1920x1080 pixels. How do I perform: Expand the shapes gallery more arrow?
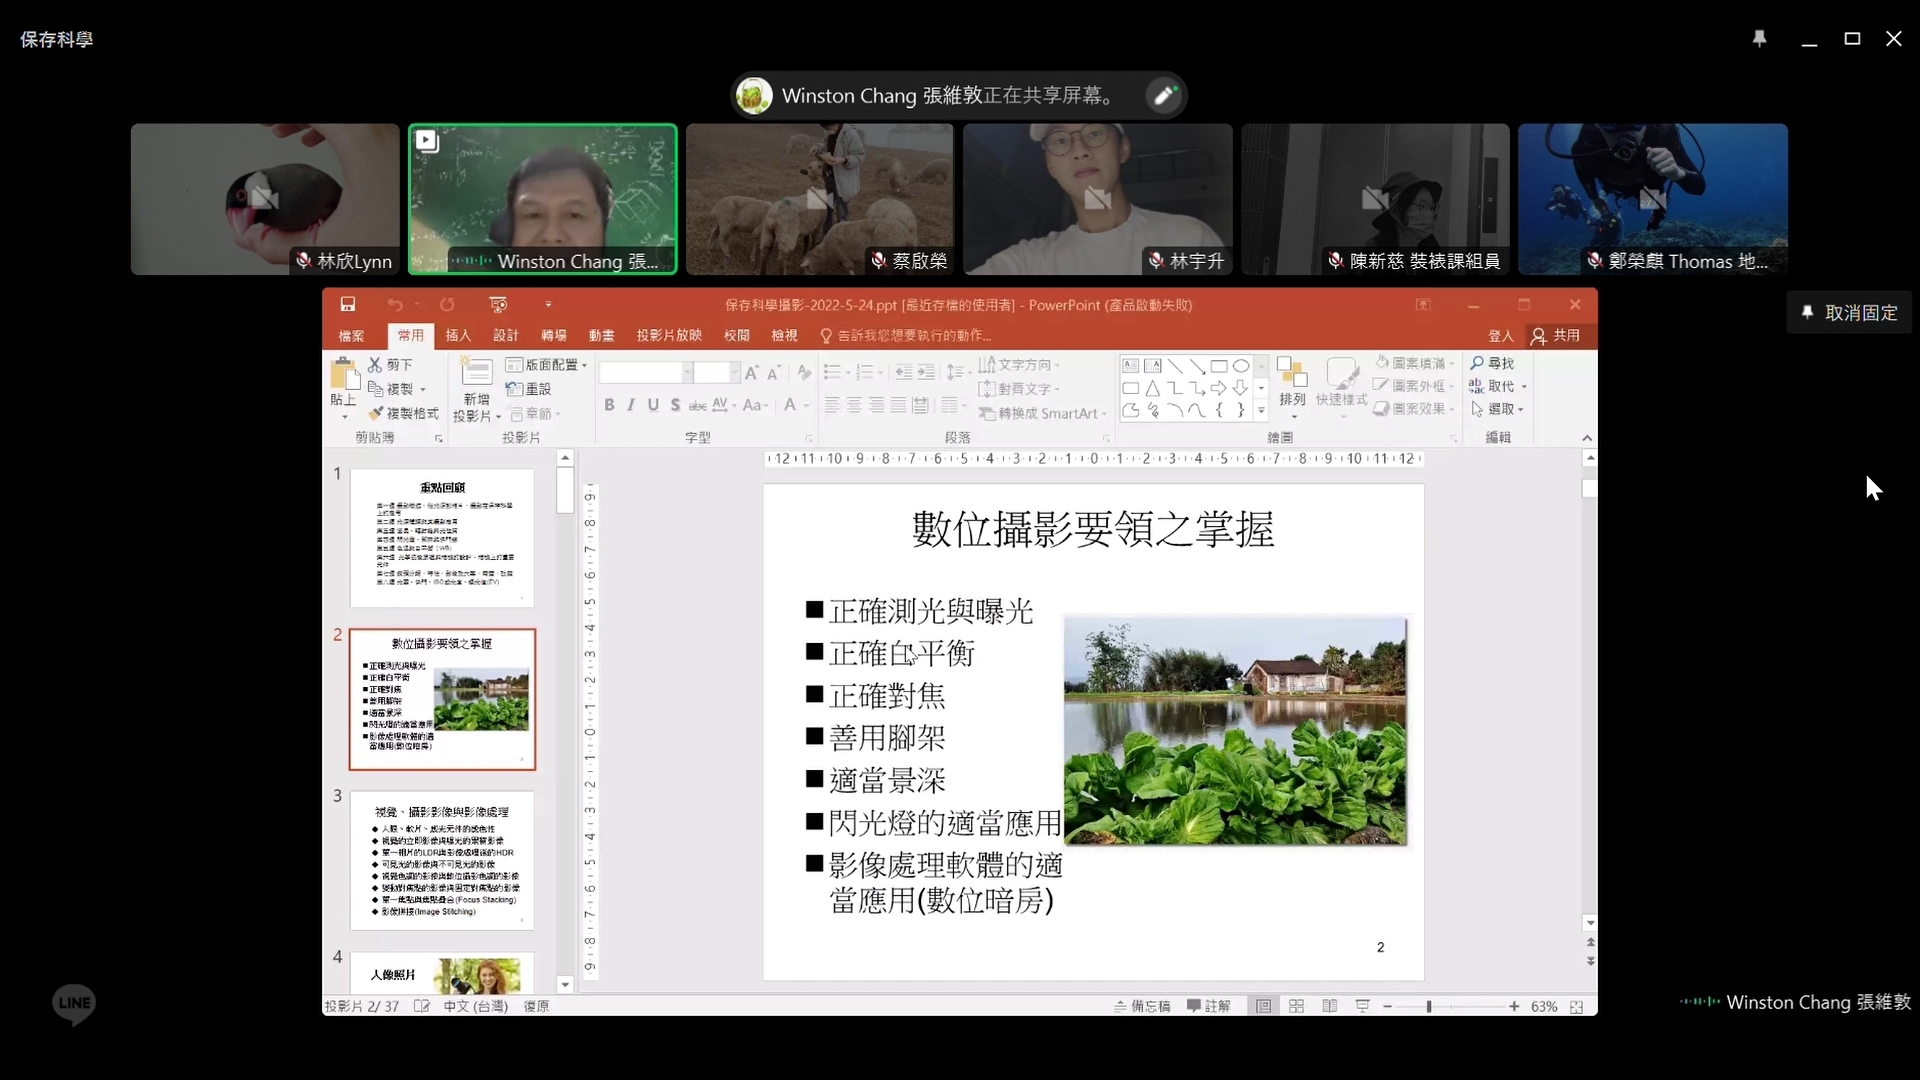pyautogui.click(x=1261, y=410)
